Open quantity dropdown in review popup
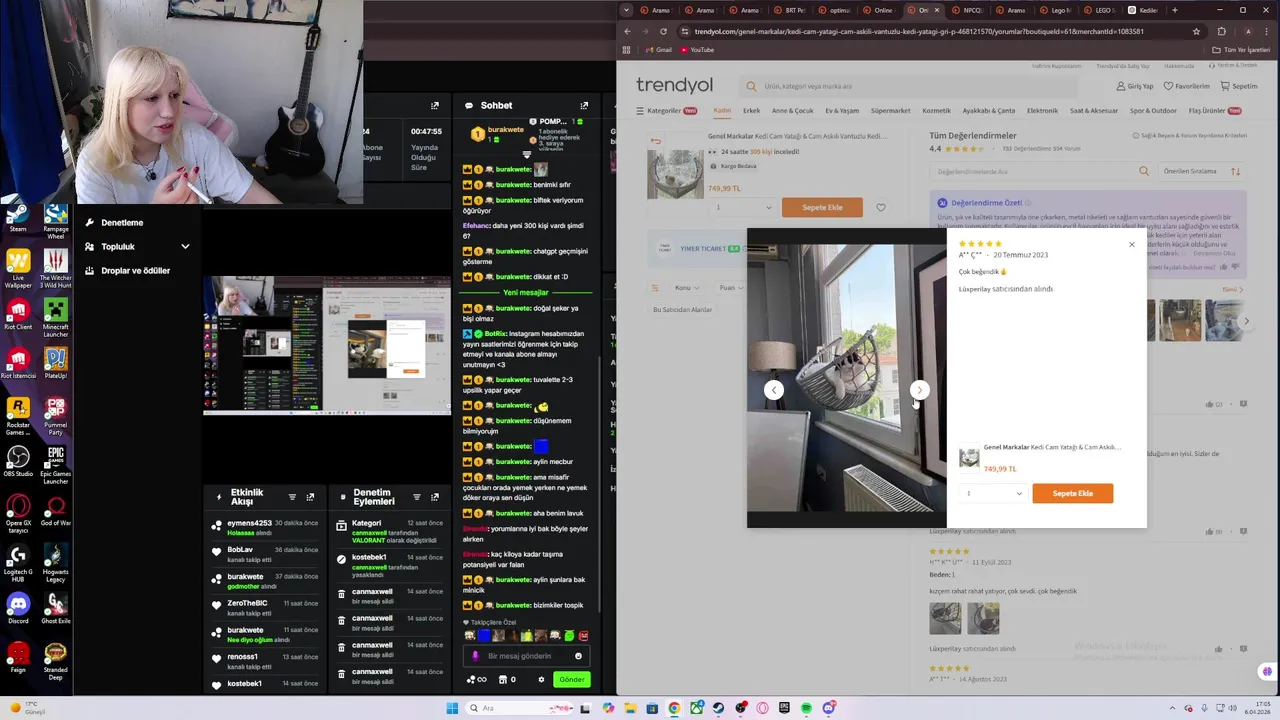 pyautogui.click(x=994, y=493)
